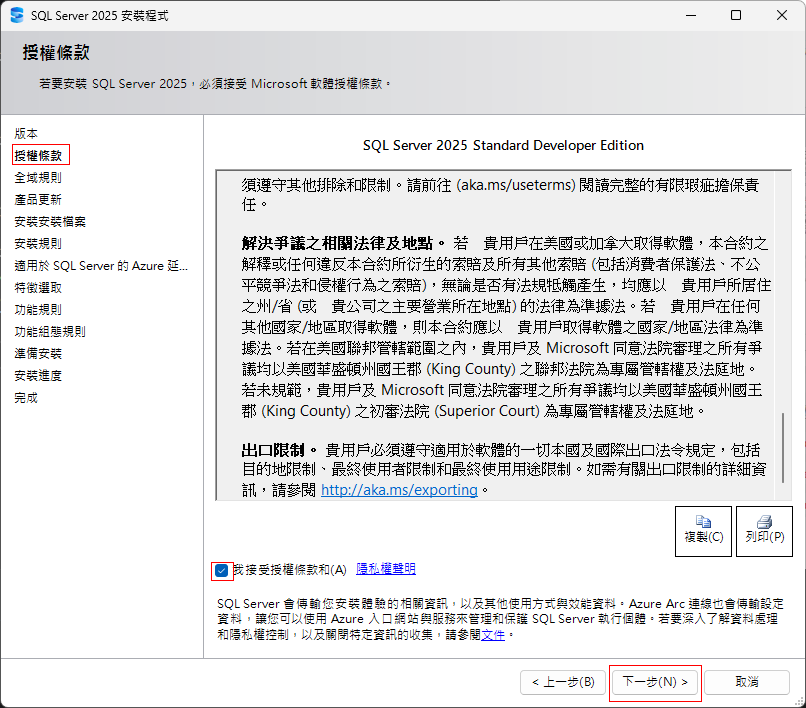Select the 特徵選取 step in the sidebar
806x708 pixels.
point(38,288)
